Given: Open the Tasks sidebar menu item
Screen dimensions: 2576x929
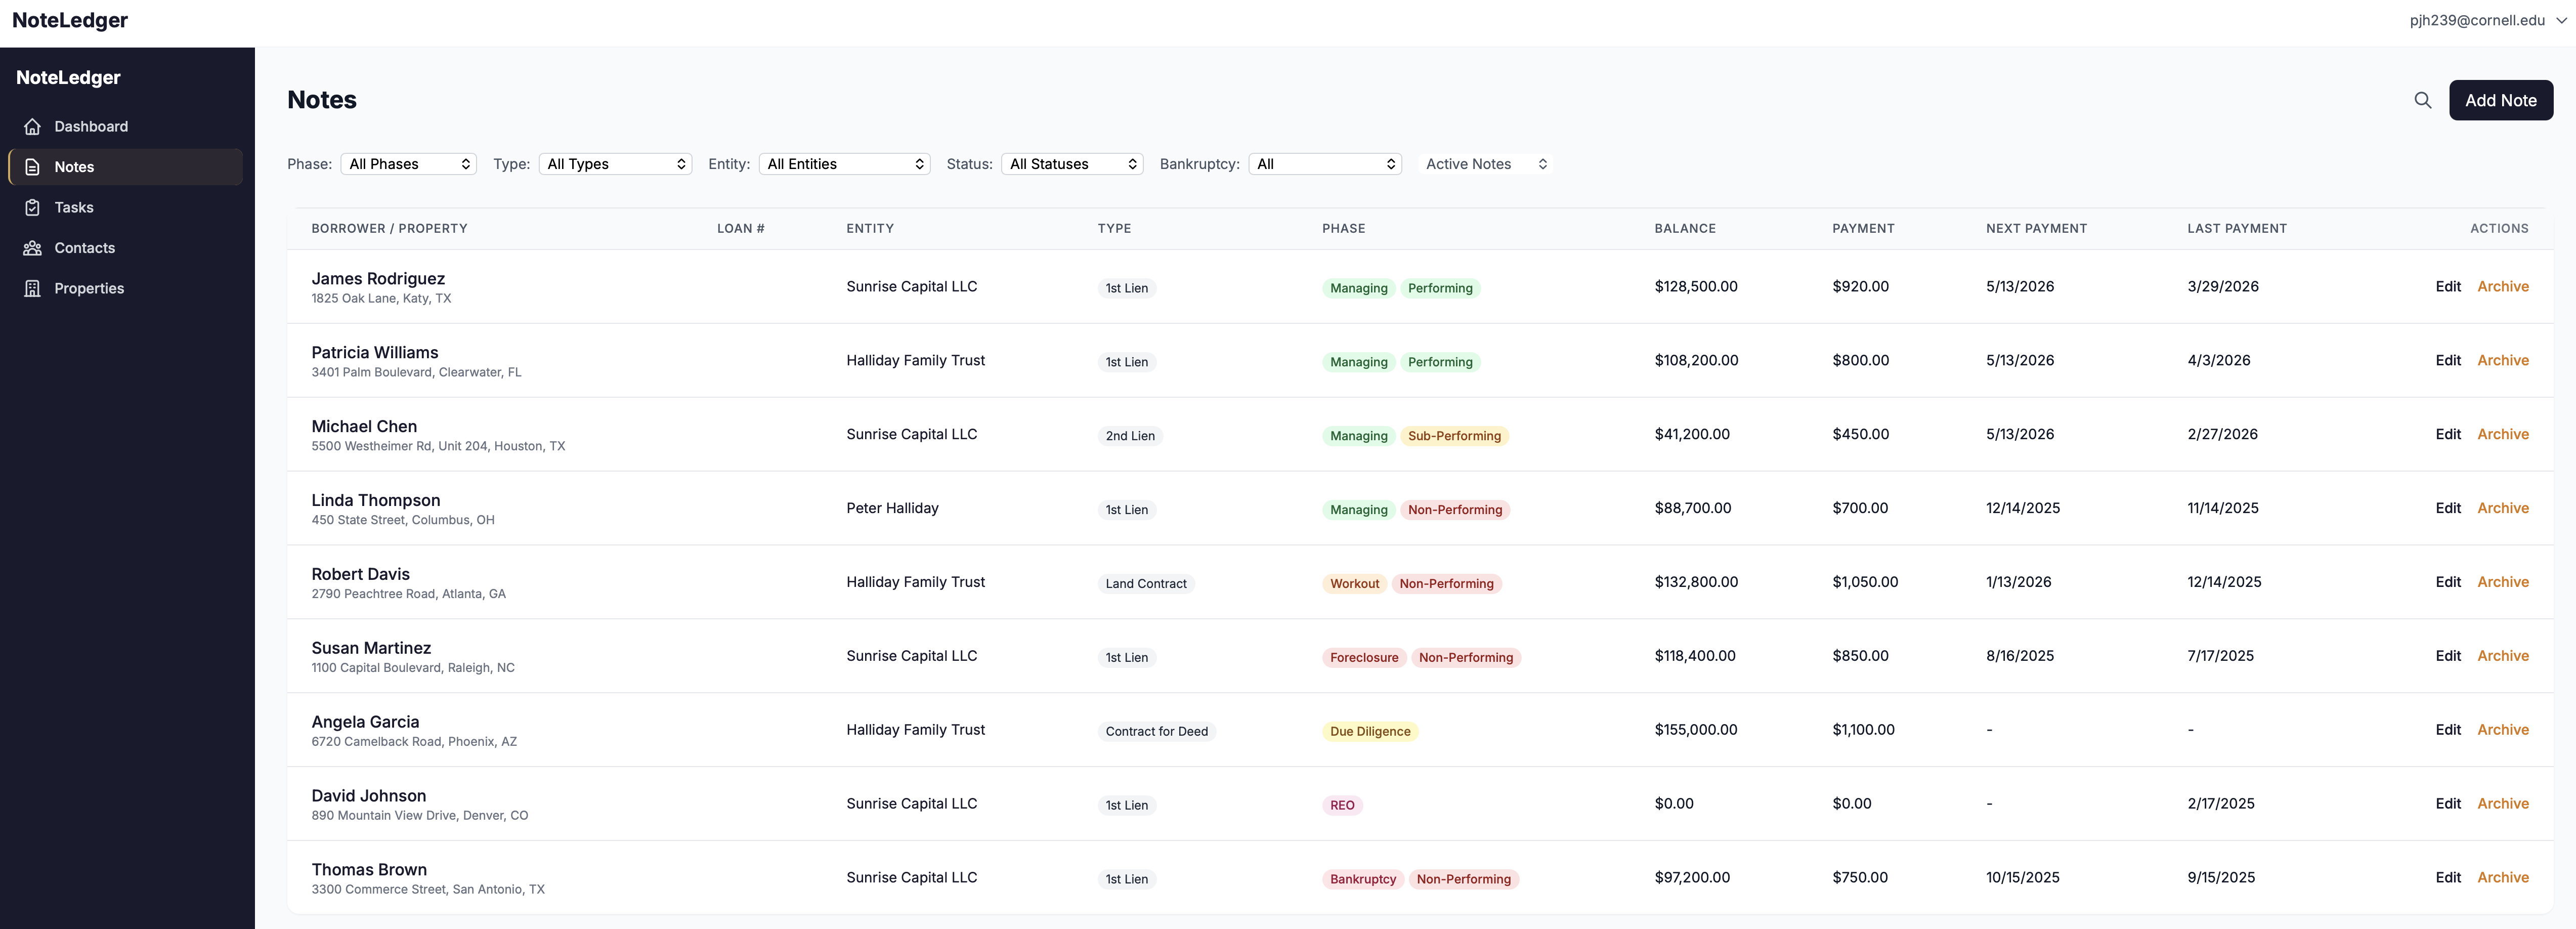Looking at the screenshot, I should tap(74, 208).
